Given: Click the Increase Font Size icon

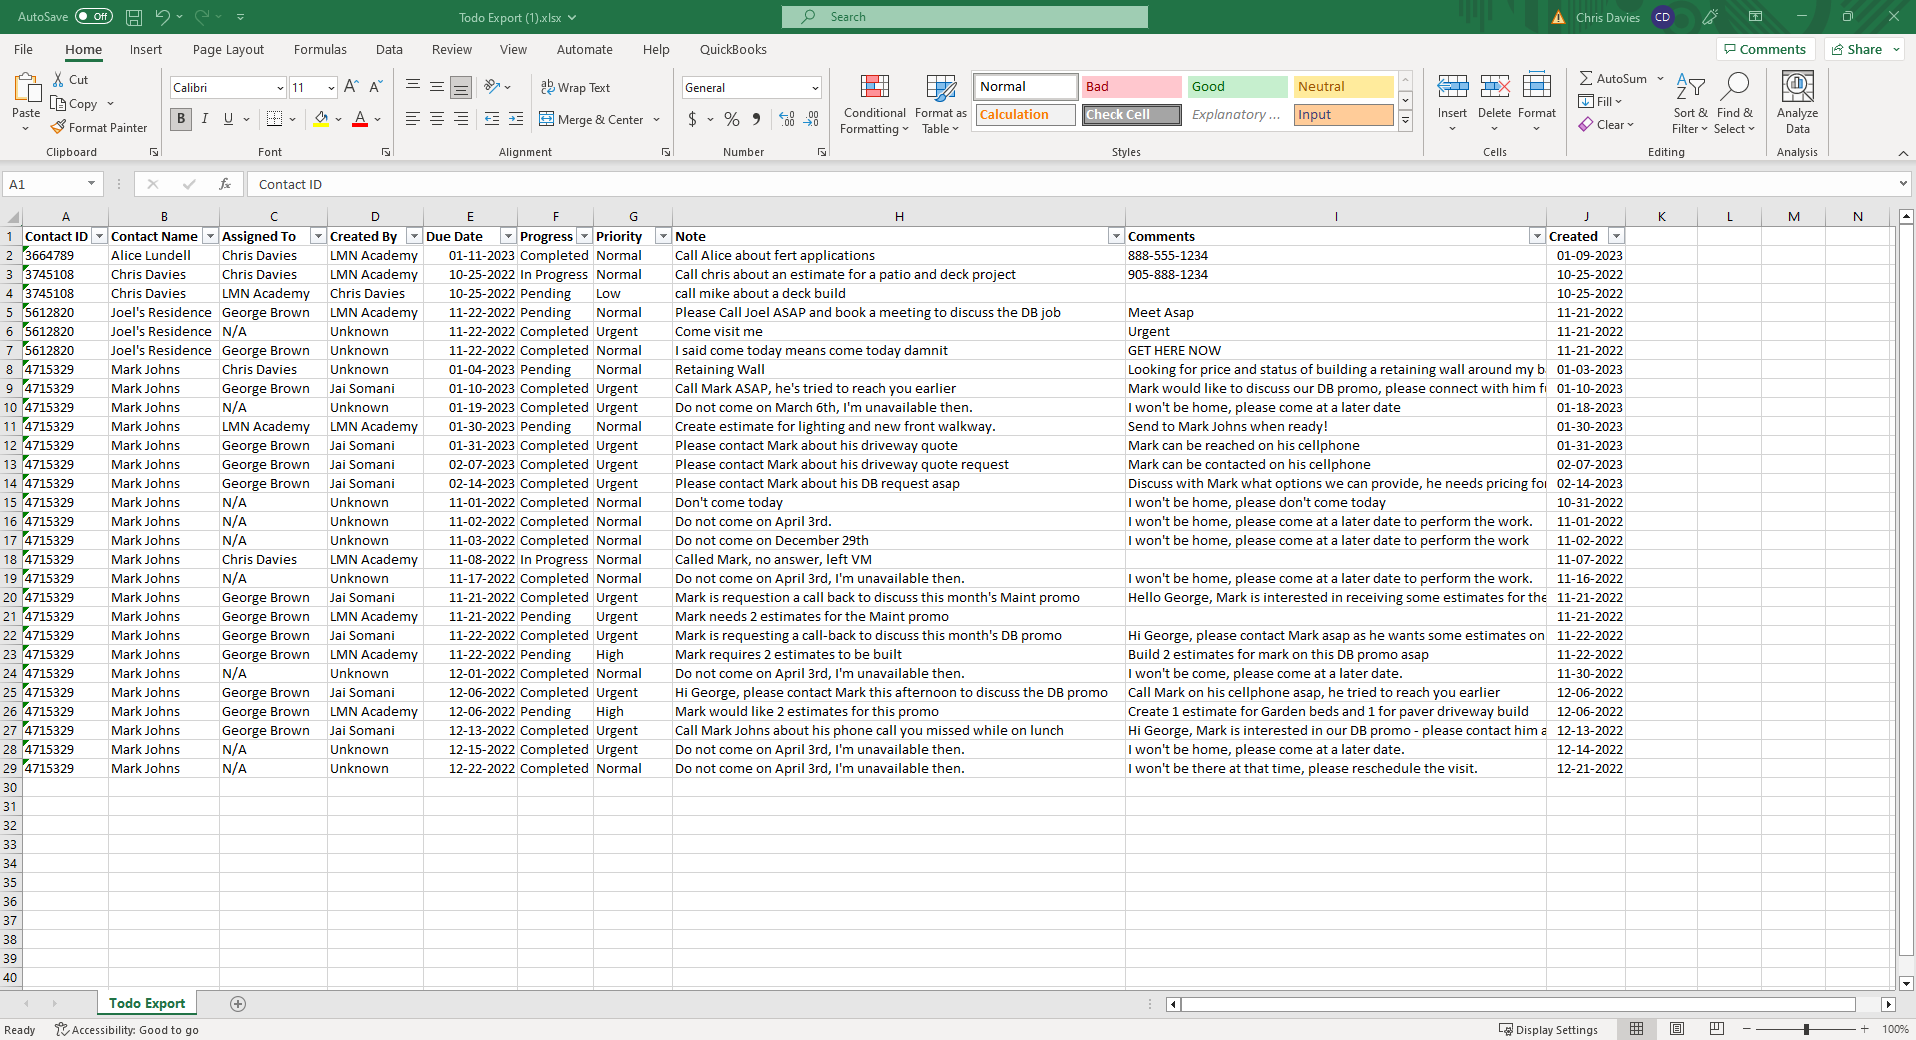Looking at the screenshot, I should 351,88.
